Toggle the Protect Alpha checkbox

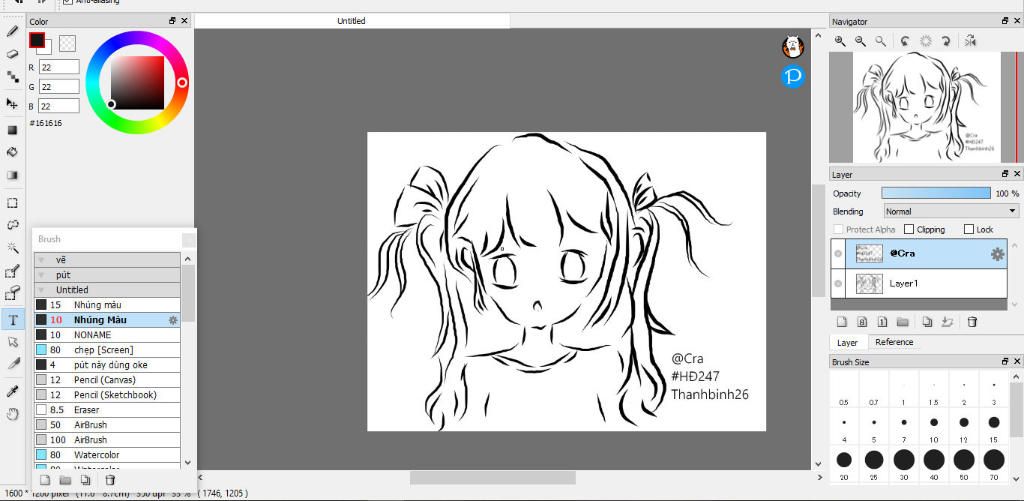click(x=839, y=229)
